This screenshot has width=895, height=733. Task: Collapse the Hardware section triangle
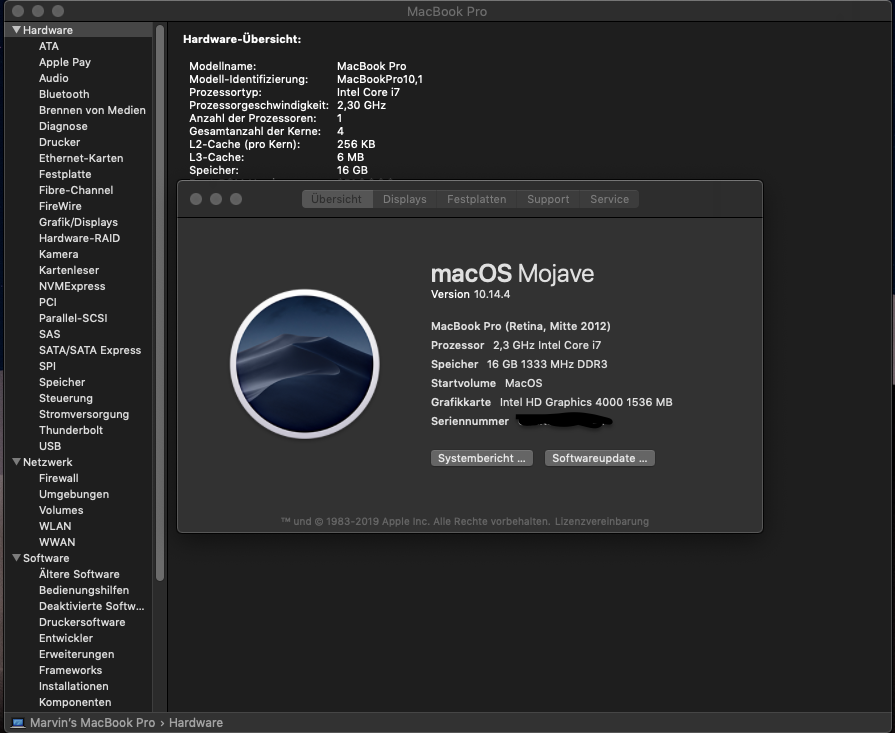(x=16, y=30)
